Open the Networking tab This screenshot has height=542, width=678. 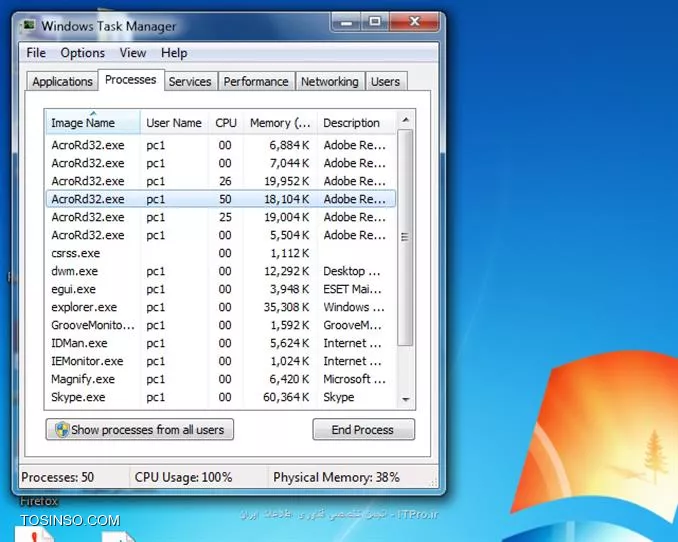[x=329, y=81]
